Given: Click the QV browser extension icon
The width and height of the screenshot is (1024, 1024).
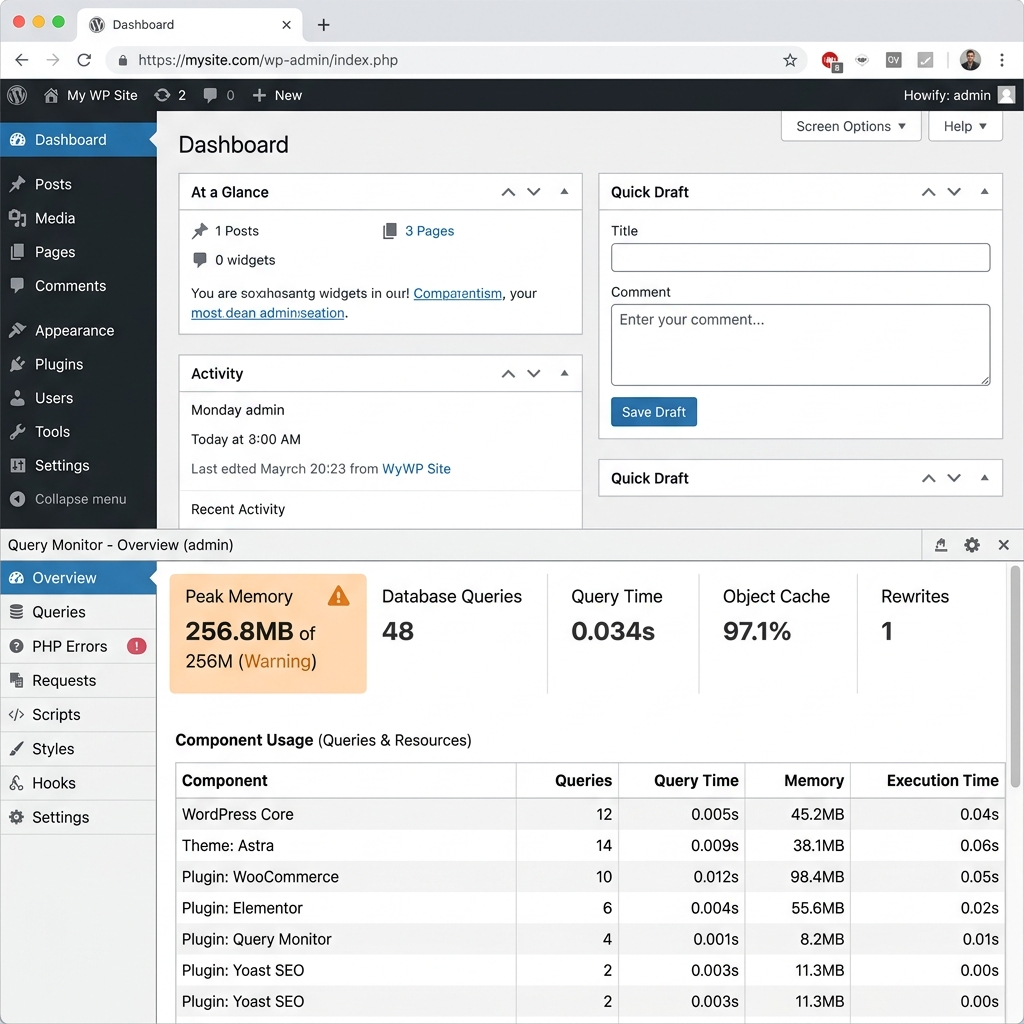Looking at the screenshot, I should click(x=893, y=60).
